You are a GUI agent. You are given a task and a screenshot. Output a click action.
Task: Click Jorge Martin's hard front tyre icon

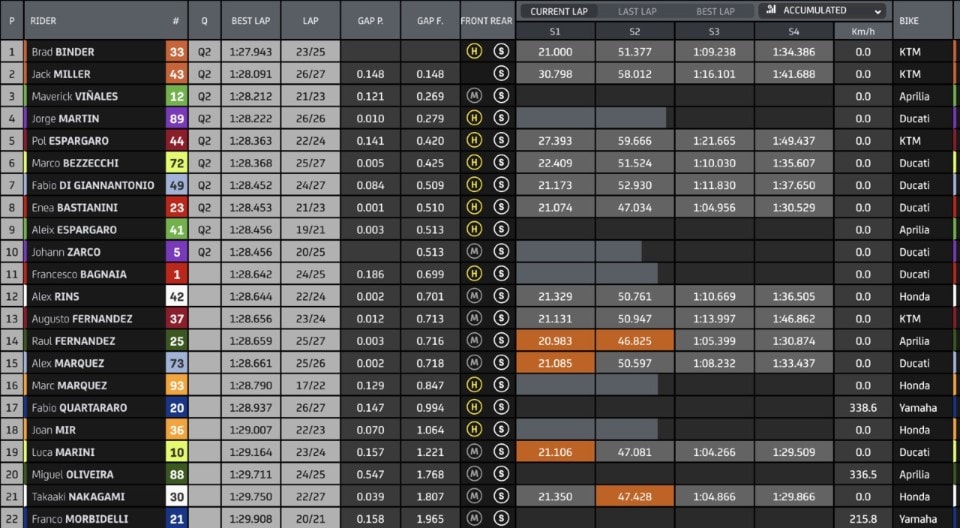(474, 118)
